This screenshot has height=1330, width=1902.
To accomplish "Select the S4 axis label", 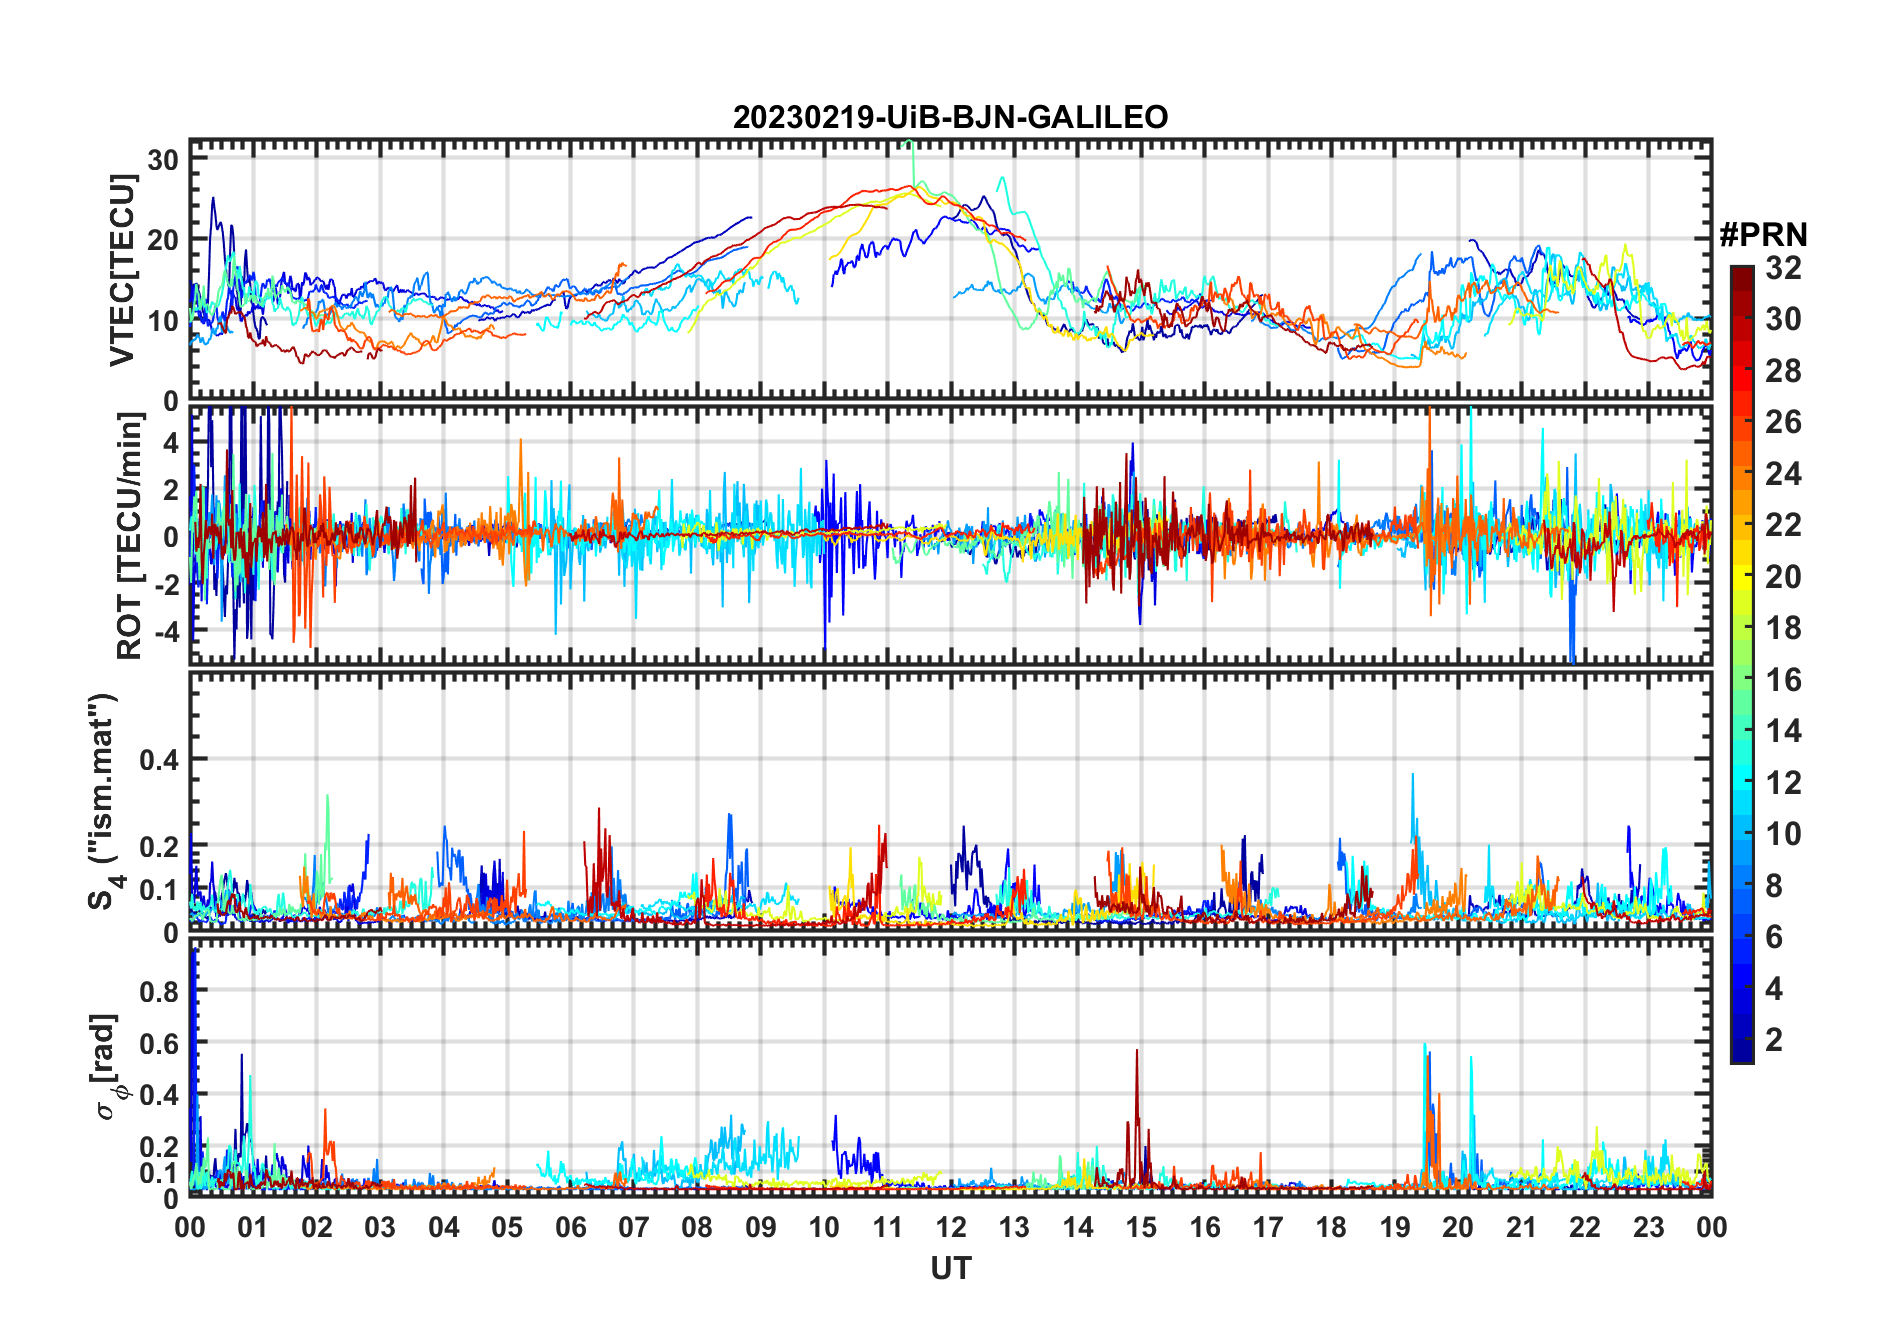I will [103, 801].
